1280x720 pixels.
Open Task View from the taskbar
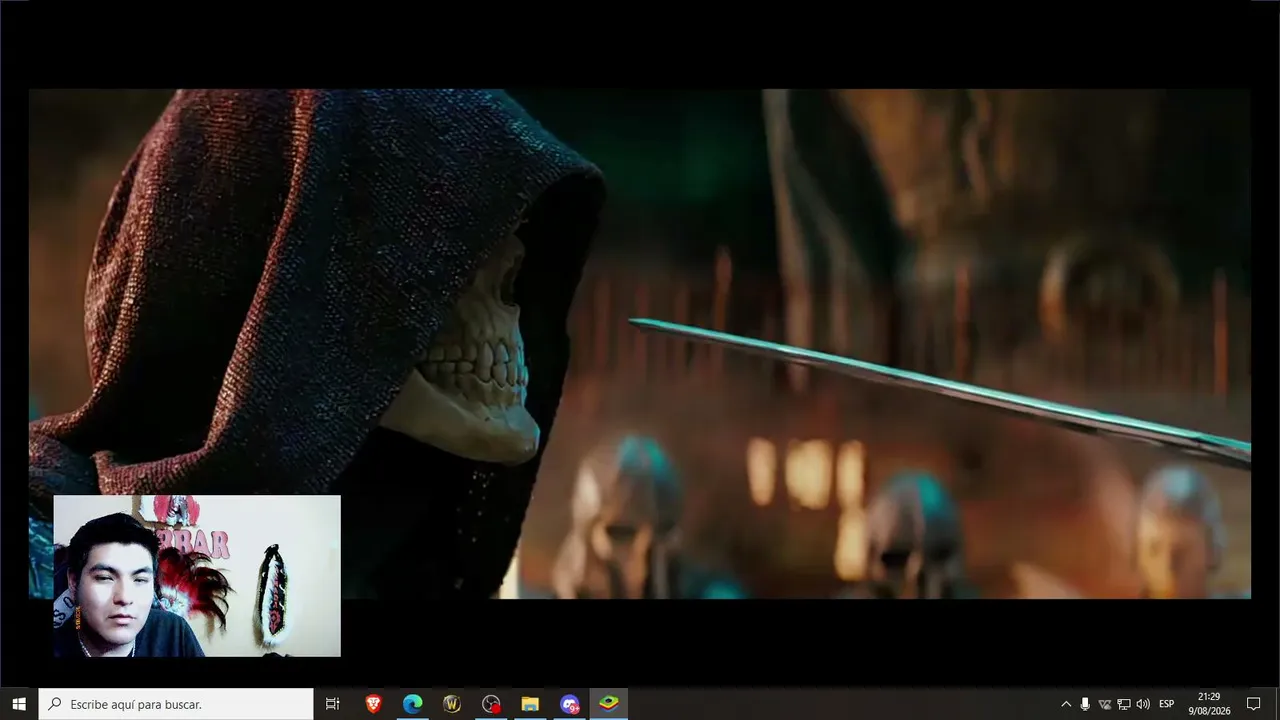(333, 704)
